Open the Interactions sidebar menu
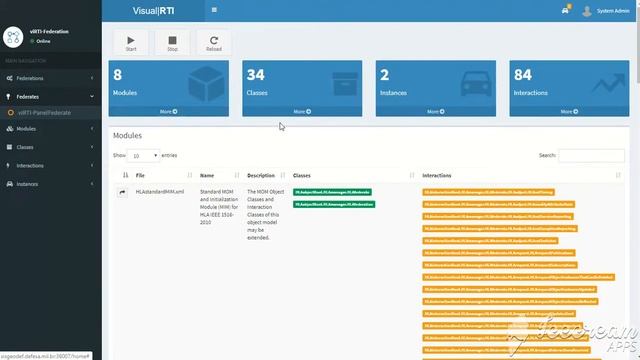The width and height of the screenshot is (640, 360). (51, 165)
